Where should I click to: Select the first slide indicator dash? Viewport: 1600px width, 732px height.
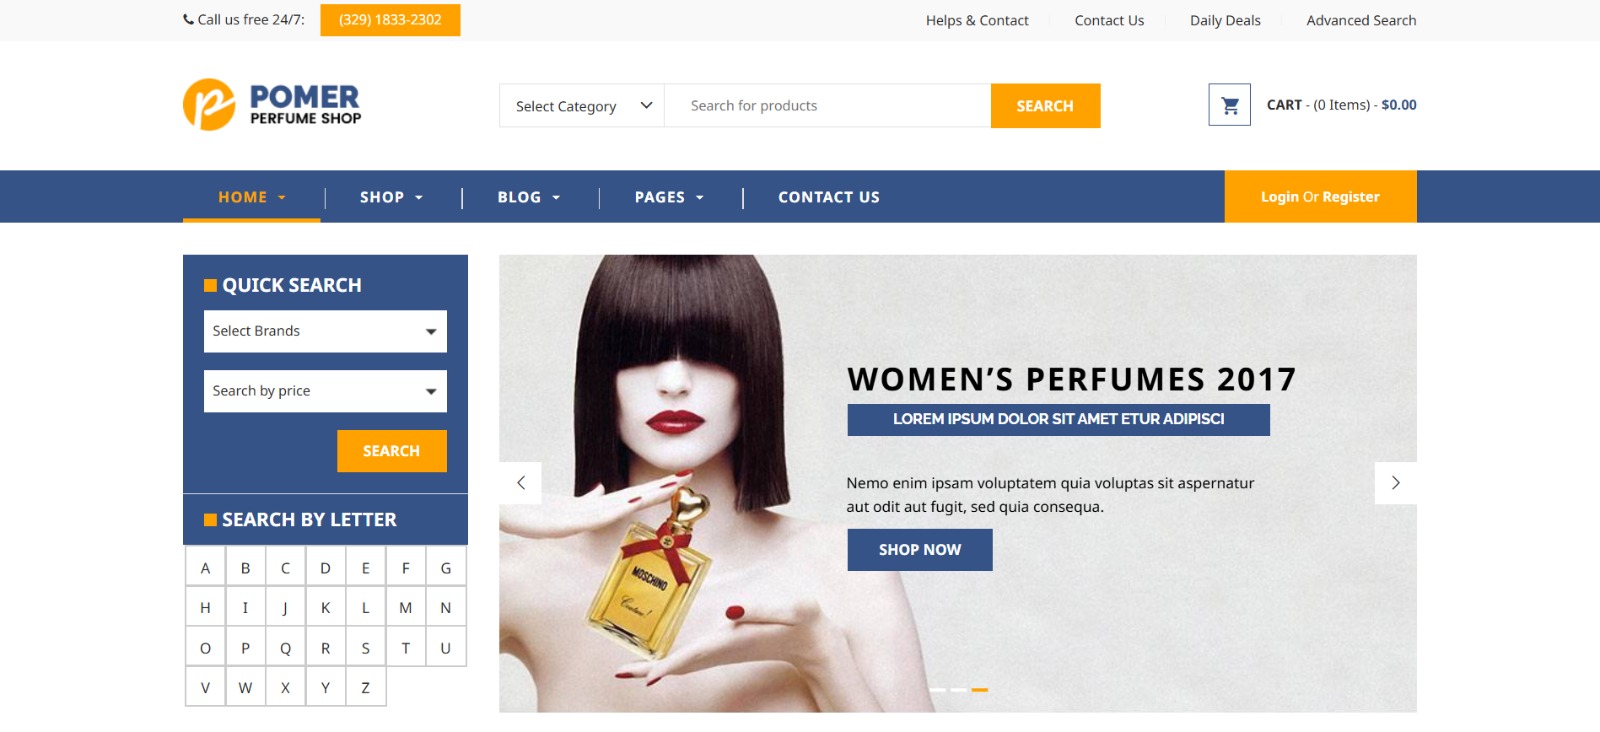(x=938, y=690)
